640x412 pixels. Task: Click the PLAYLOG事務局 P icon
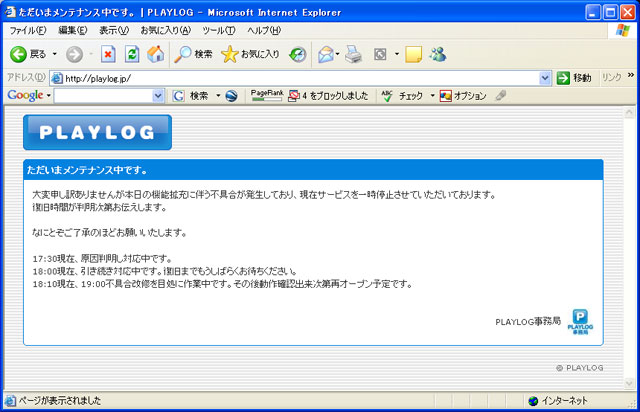[x=580, y=322]
